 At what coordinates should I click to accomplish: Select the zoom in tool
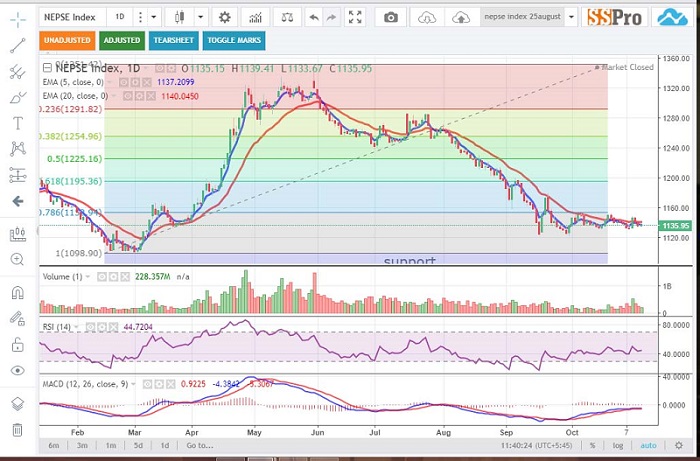pos(18,259)
